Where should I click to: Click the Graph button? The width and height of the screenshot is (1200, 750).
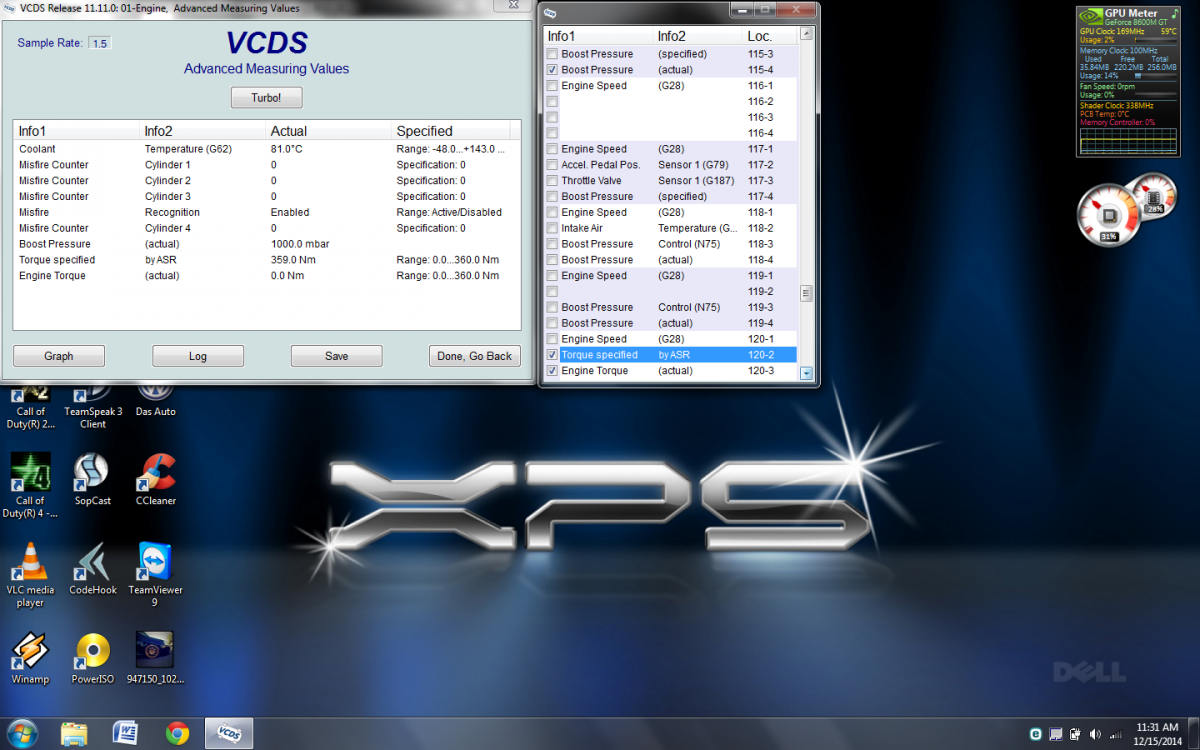59,356
